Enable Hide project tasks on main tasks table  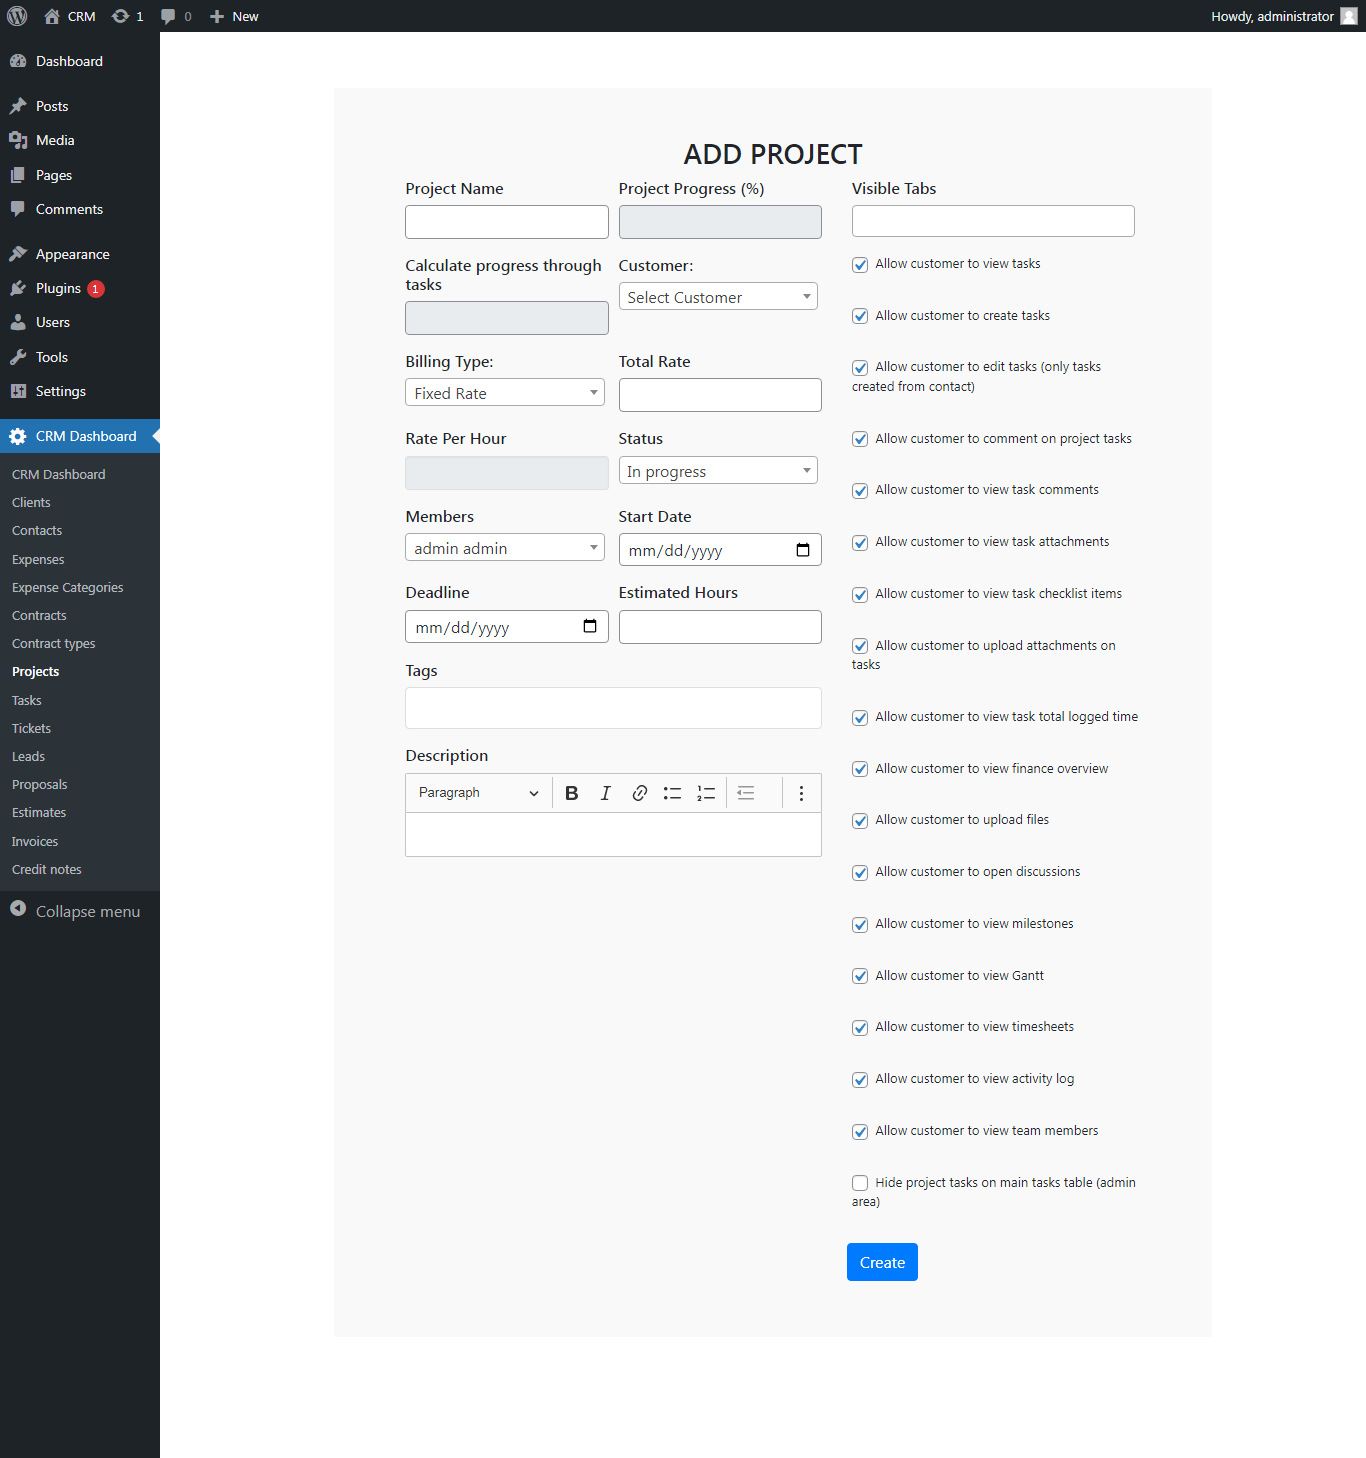pyautogui.click(x=860, y=1183)
